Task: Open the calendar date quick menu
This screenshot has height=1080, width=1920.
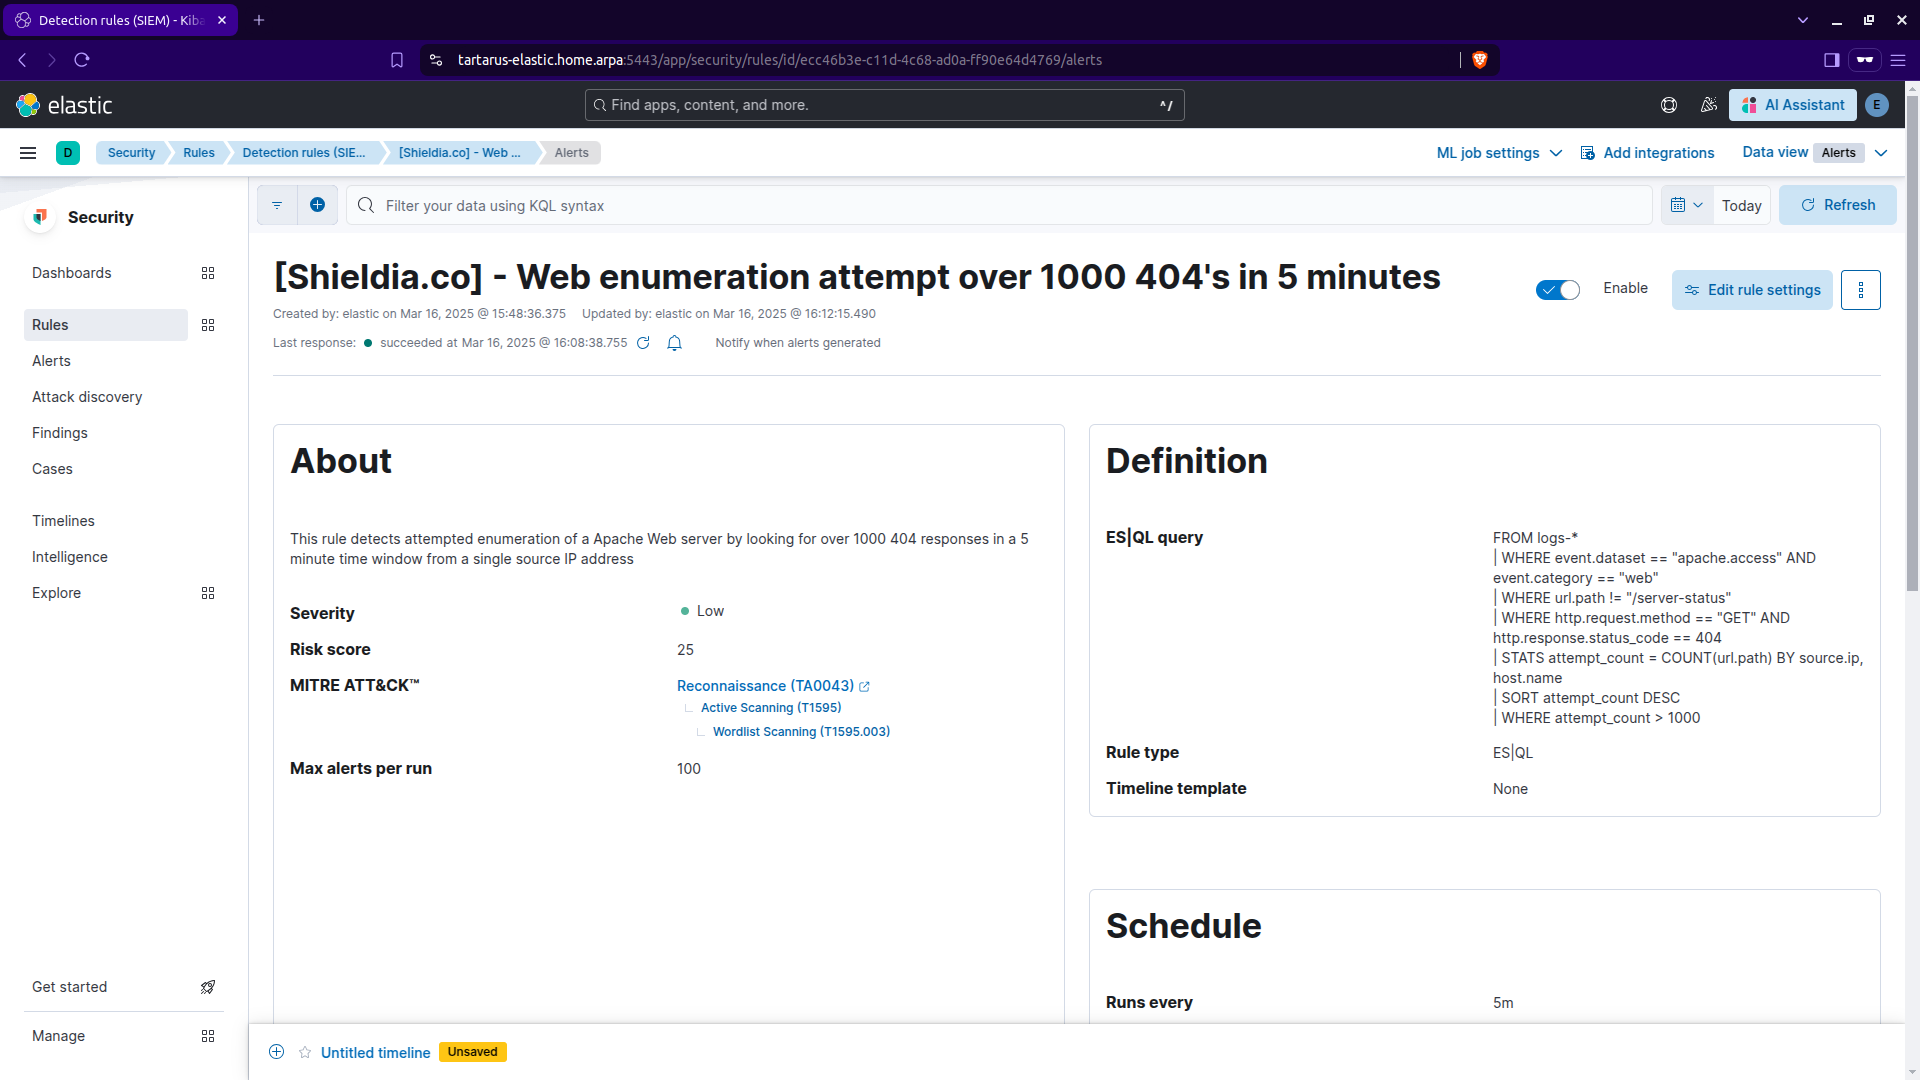Action: 1686,205
